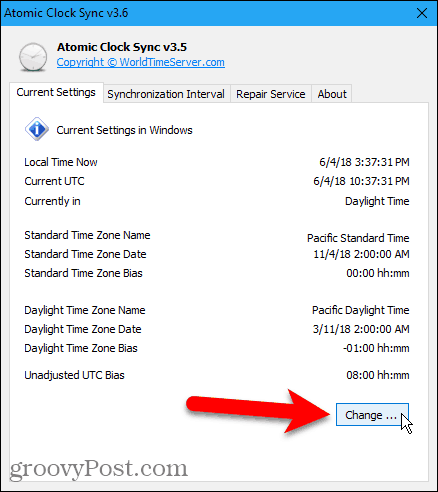Viewport: 438px width, 492px height.
Task: Switch to the Synchronization Interval tab
Action: click(166, 94)
